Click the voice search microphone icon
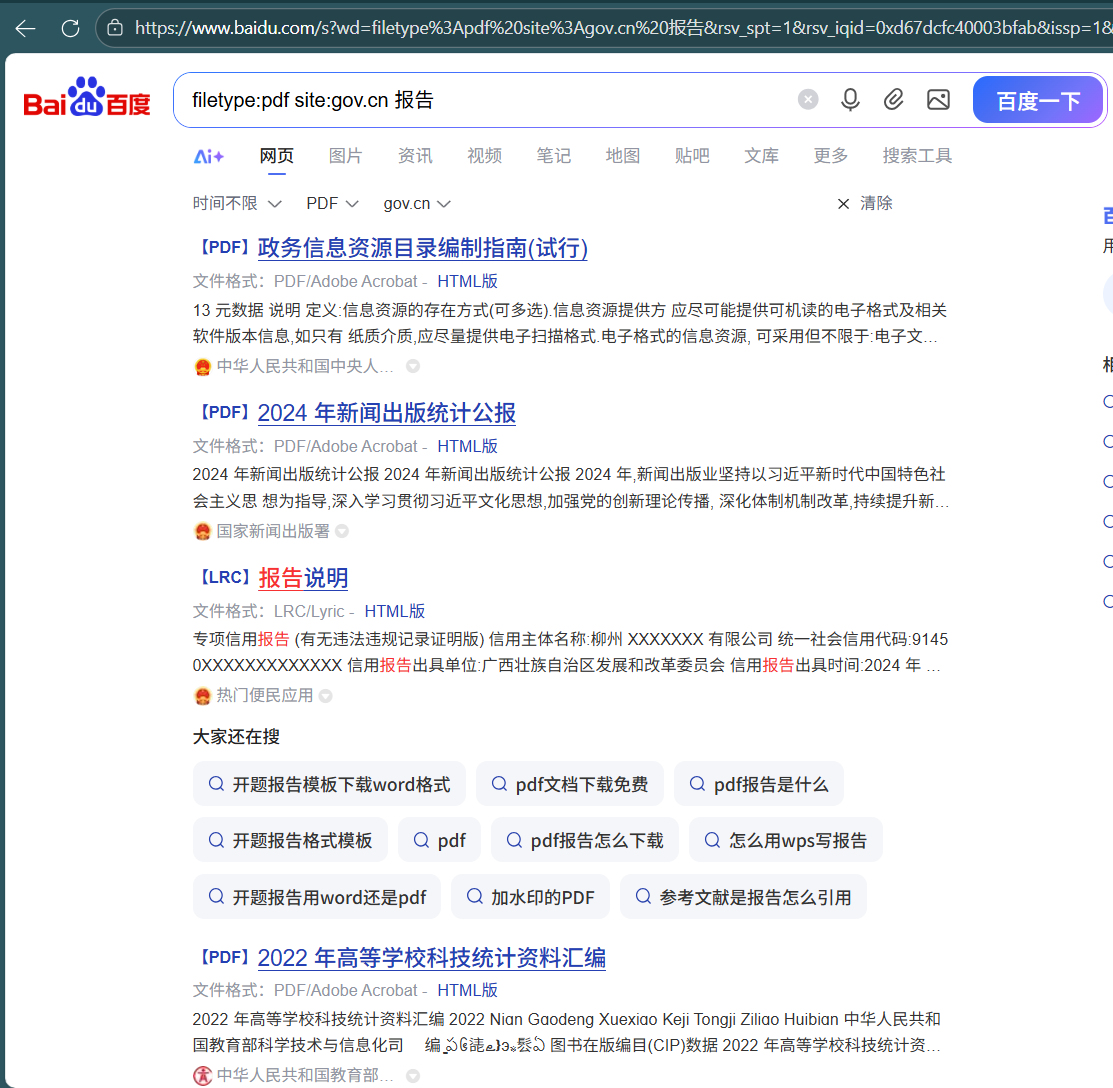The image size is (1113, 1088). (851, 99)
